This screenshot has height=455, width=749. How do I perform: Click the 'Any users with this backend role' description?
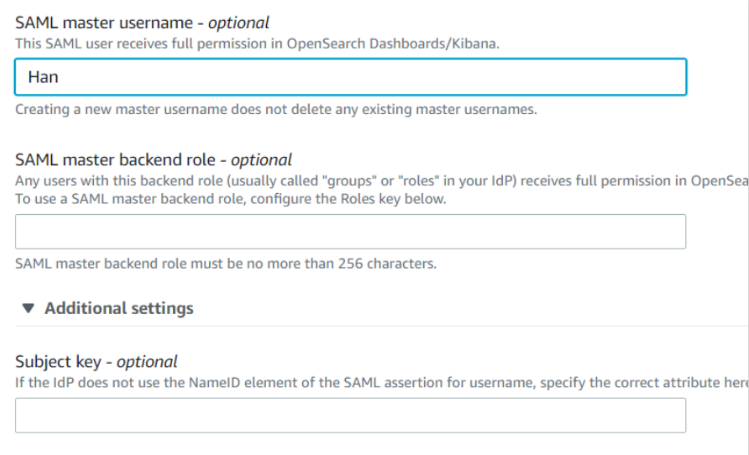(x=382, y=180)
